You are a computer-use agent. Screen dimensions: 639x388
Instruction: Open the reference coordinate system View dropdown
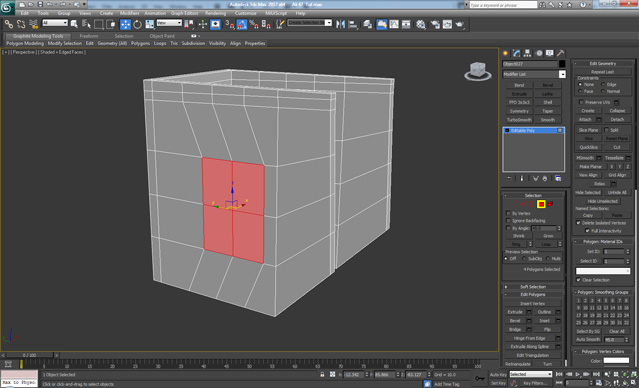click(x=169, y=23)
